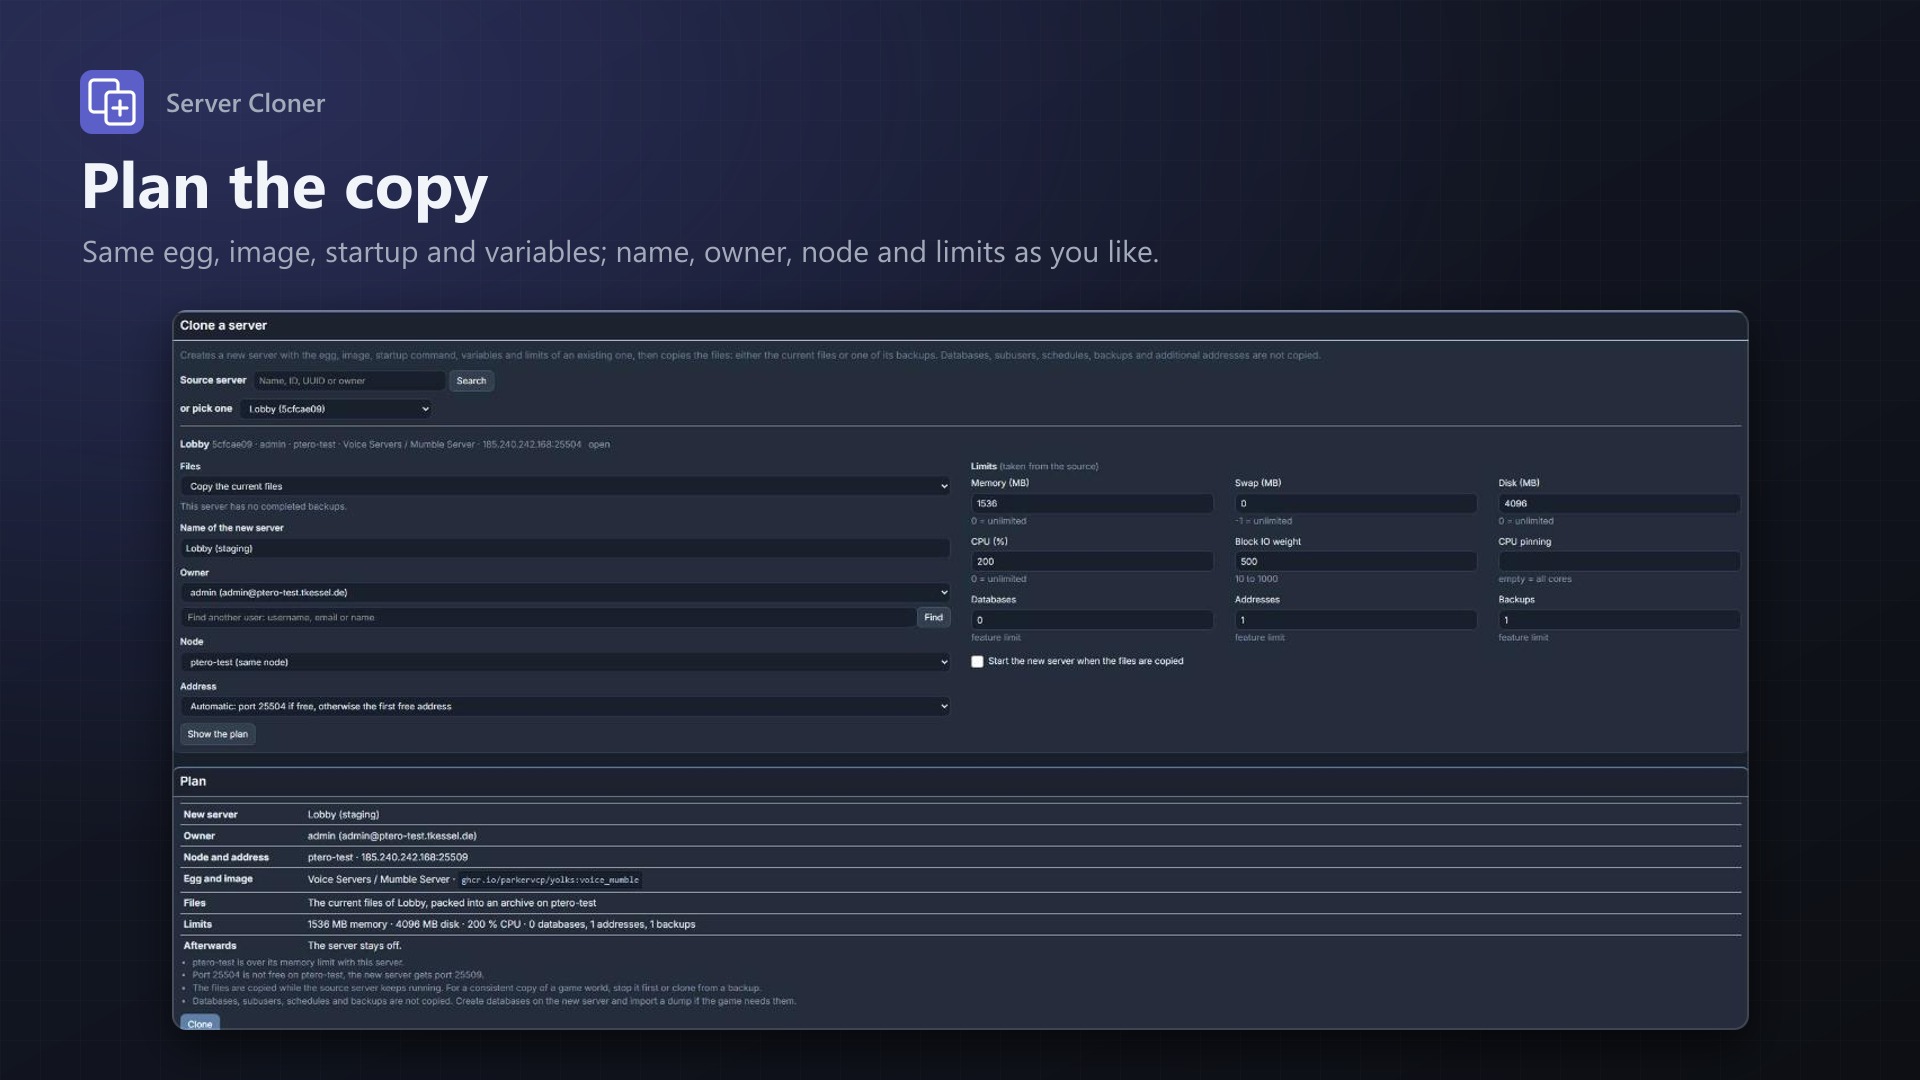Click the CPU pinning input field

1619,562
